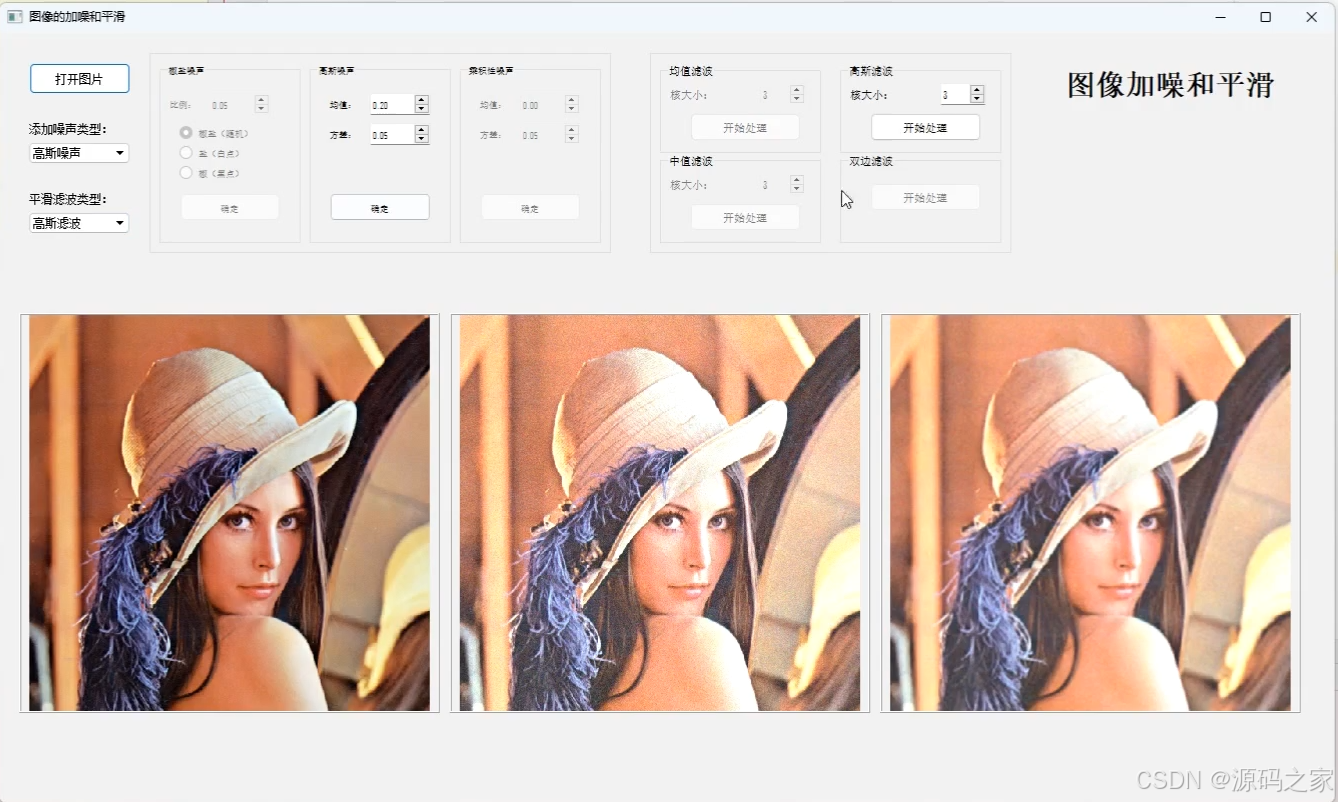Screen dimensions: 1338x802
Task: Click the noisy image in the middle
Action: [x=660, y=513]
